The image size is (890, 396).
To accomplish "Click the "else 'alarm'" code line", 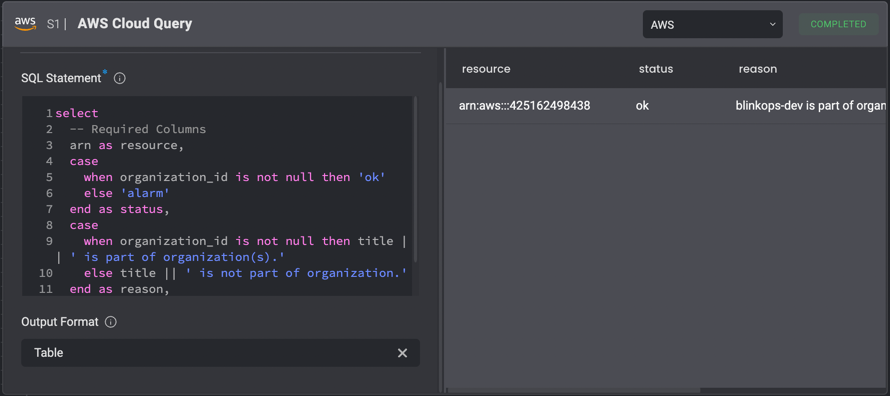I will coord(127,193).
